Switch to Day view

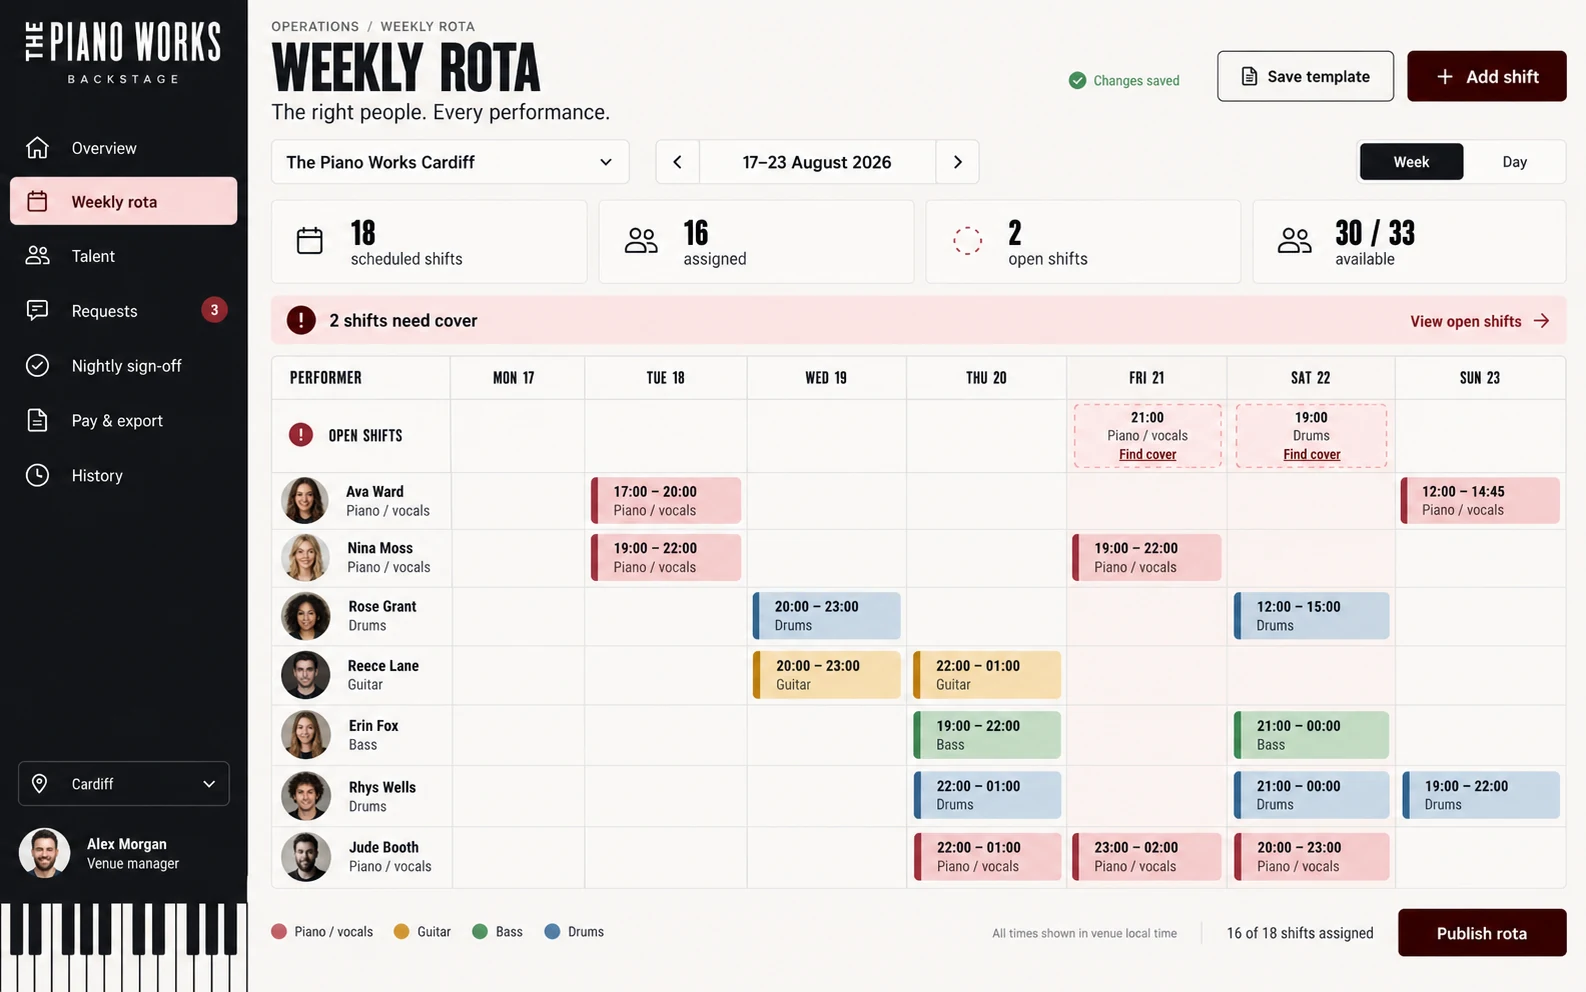click(1514, 162)
